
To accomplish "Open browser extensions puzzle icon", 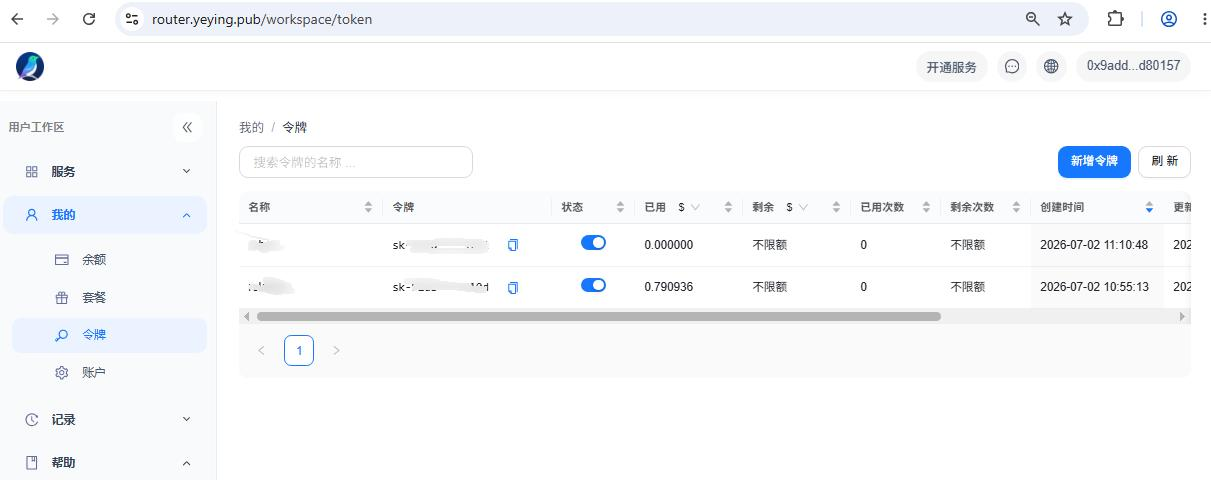I will pyautogui.click(x=1115, y=19).
